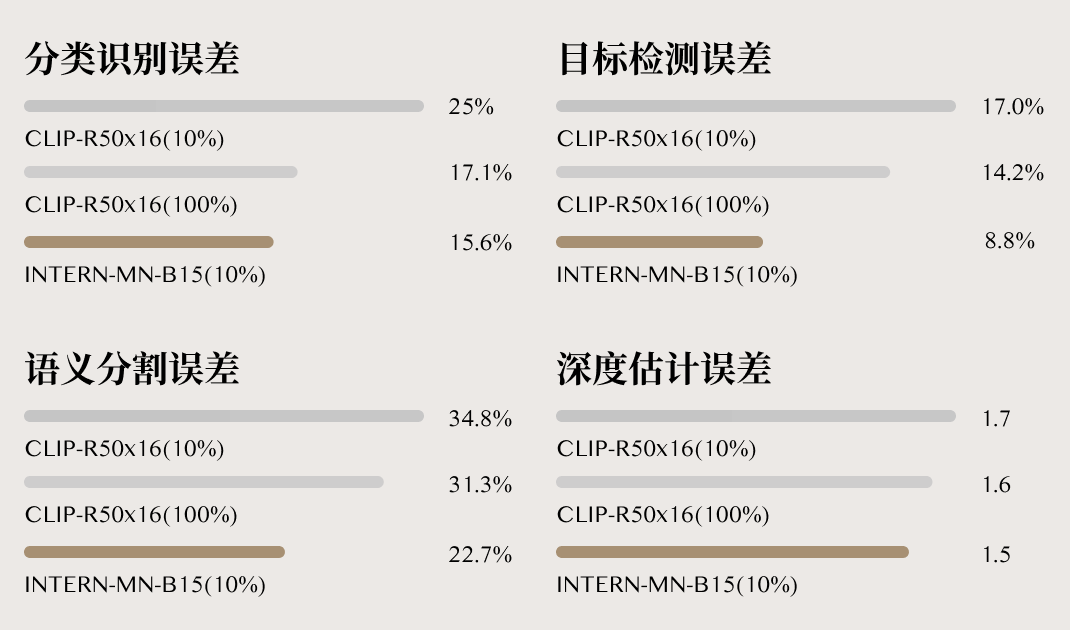Viewport: 1070px width, 630px height.
Task: Select the 34.8% value text
Action: [480, 419]
